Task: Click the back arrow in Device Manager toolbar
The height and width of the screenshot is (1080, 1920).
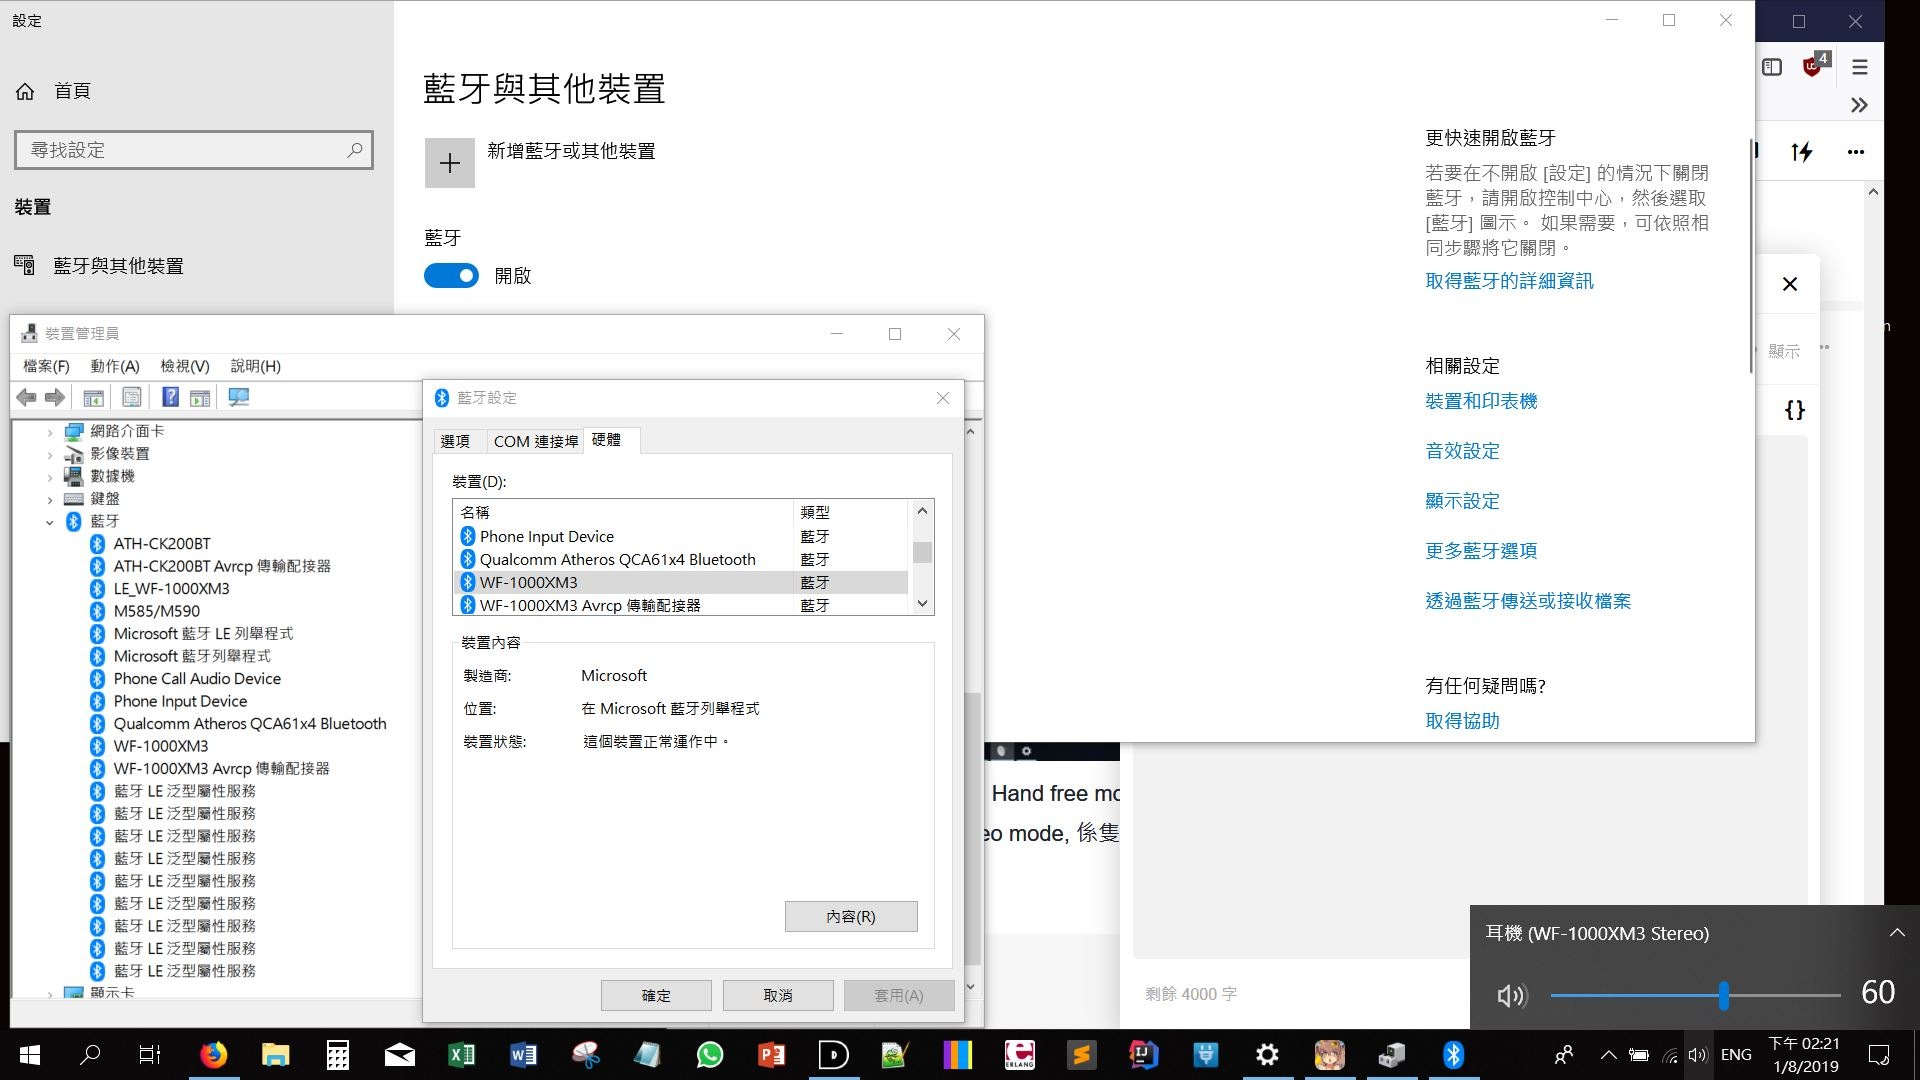Action: [x=27, y=398]
